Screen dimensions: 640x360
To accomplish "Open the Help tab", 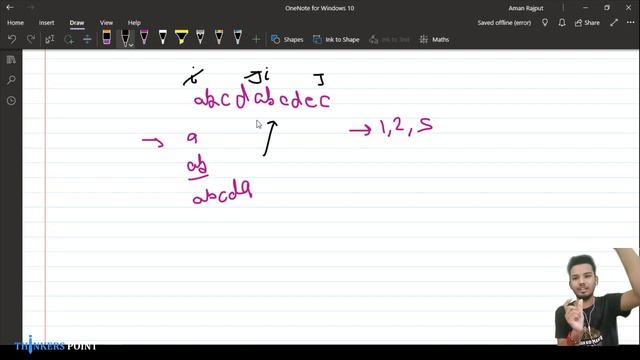I will click(134, 23).
